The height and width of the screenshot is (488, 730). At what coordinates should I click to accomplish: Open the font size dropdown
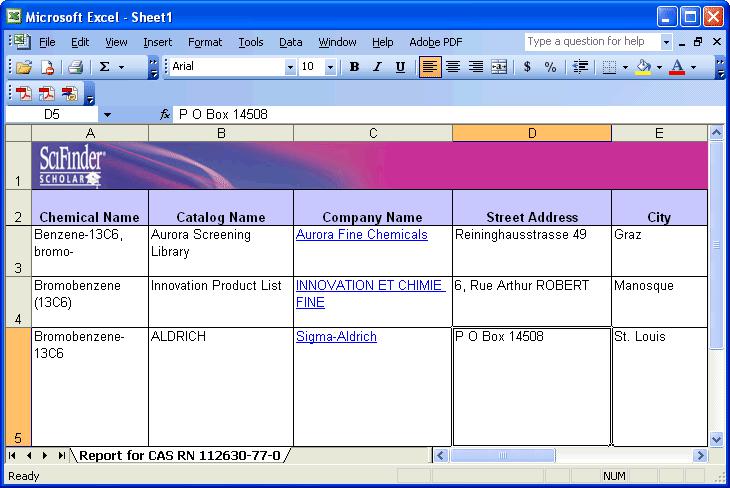tap(330, 67)
